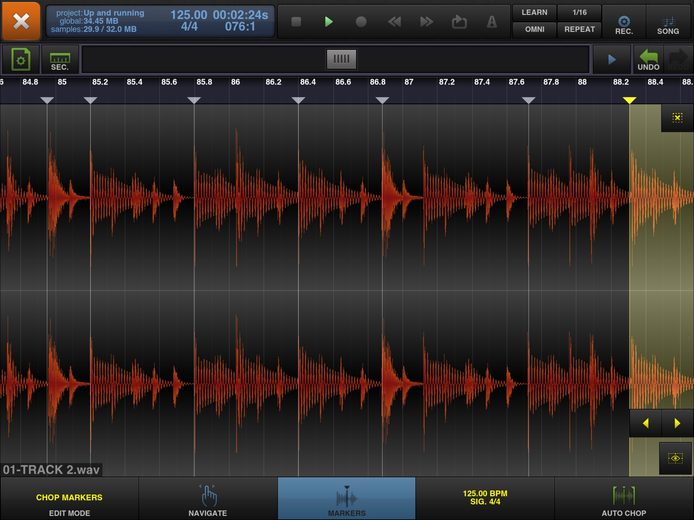This screenshot has width=694, height=520.
Task: Click the project: Up and running label
Action: point(100,13)
